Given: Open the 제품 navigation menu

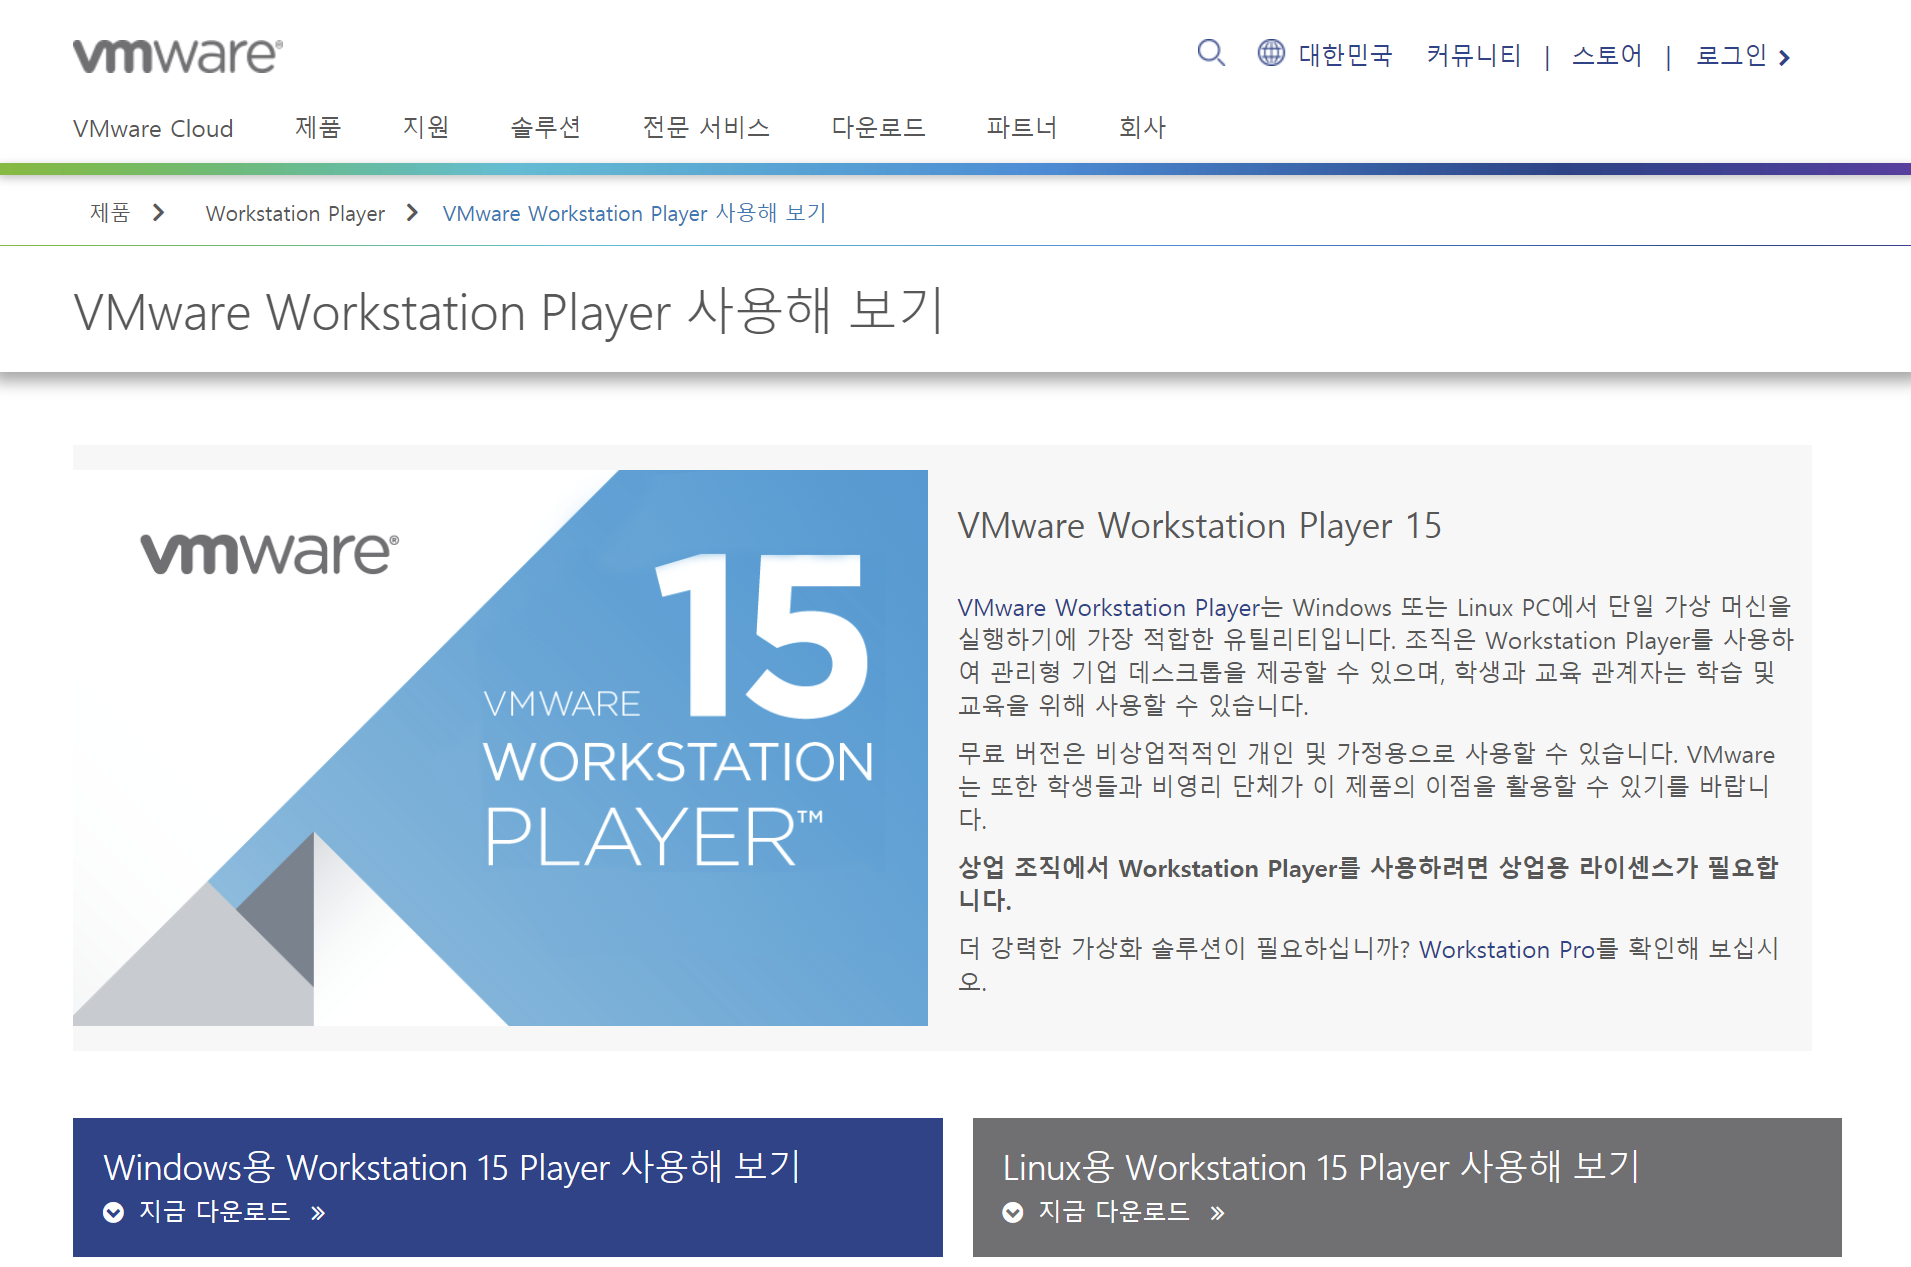Looking at the screenshot, I should [318, 128].
